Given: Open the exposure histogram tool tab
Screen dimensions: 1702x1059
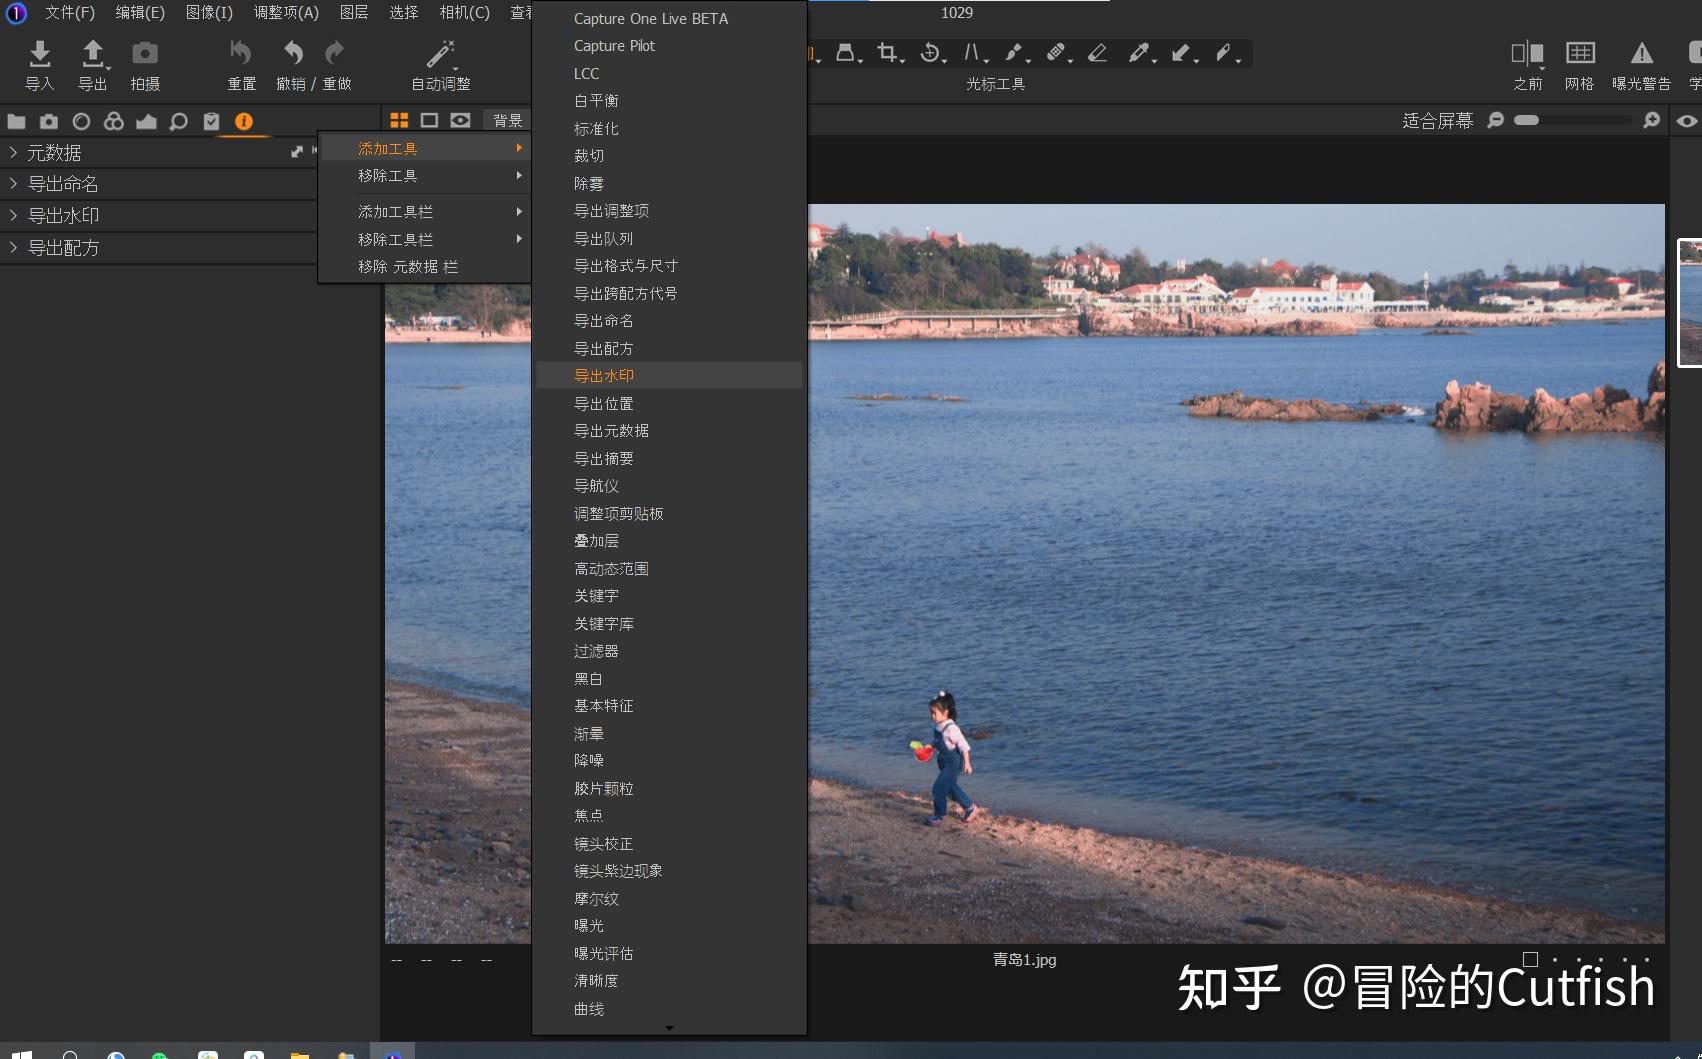Looking at the screenshot, I should pos(146,121).
